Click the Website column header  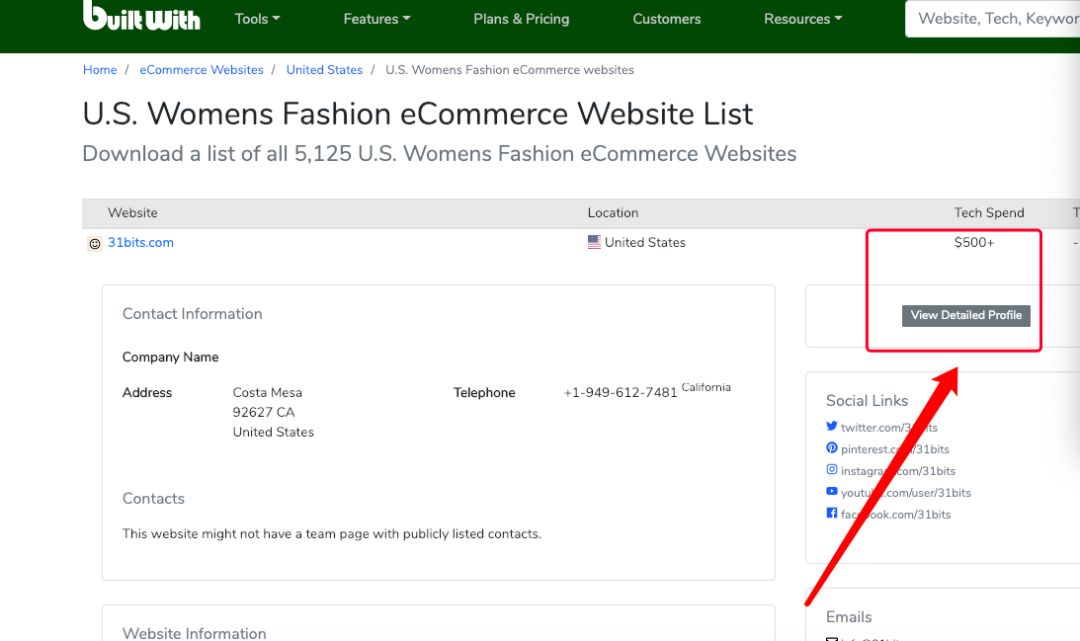coord(132,213)
